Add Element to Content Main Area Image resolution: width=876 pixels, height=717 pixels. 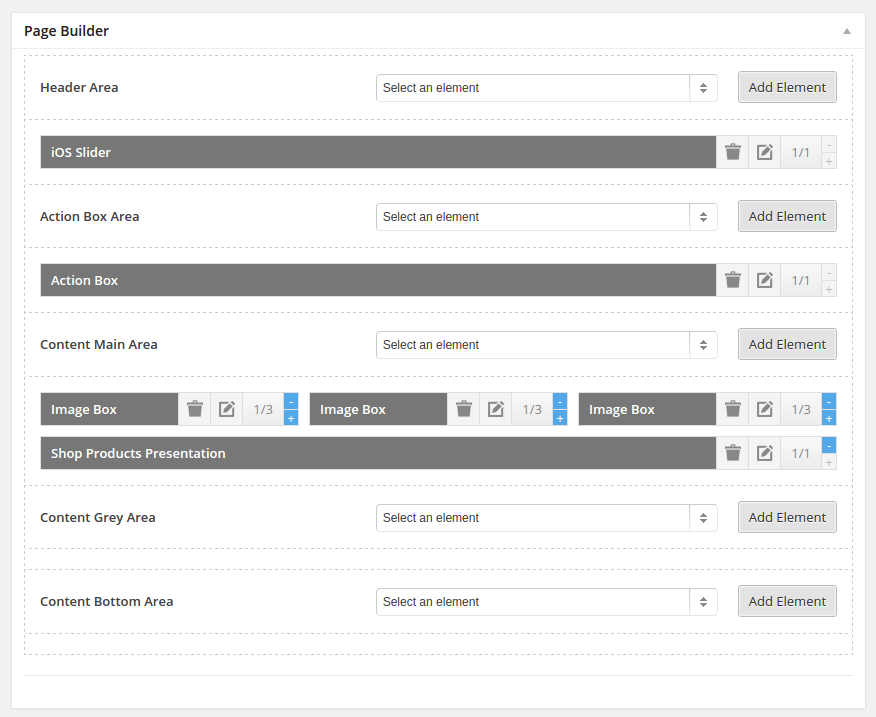(x=787, y=344)
